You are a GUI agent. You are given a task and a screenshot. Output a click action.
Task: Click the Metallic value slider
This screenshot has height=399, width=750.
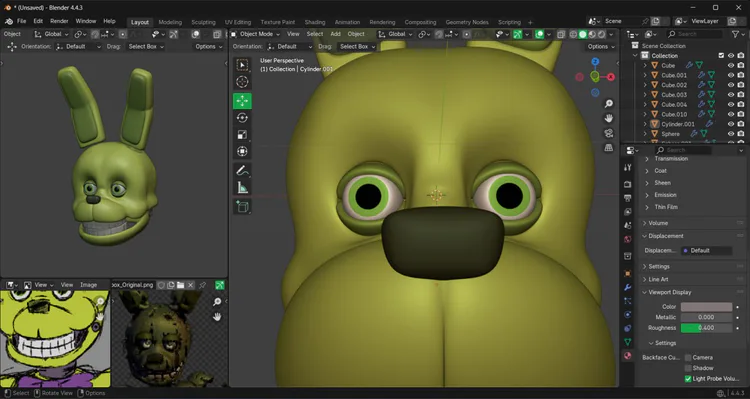pyautogui.click(x=706, y=317)
